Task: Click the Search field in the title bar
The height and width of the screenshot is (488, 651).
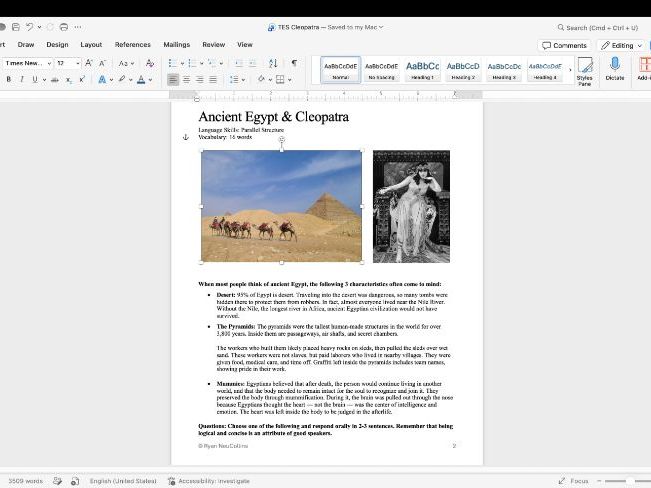Action: click(x=597, y=28)
